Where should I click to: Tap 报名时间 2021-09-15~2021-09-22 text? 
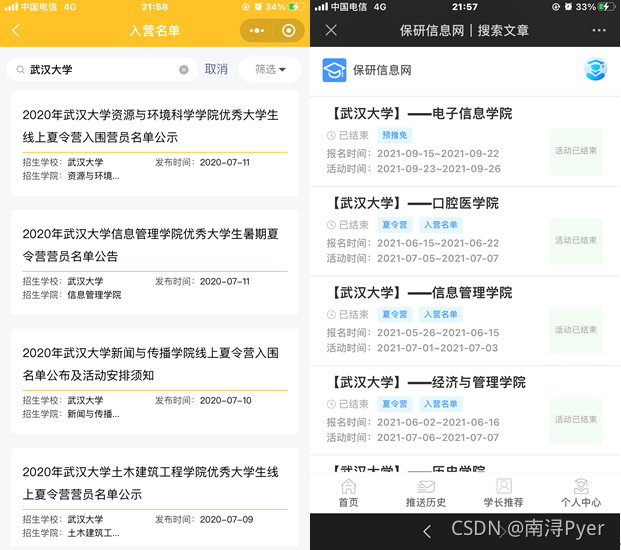pos(413,154)
